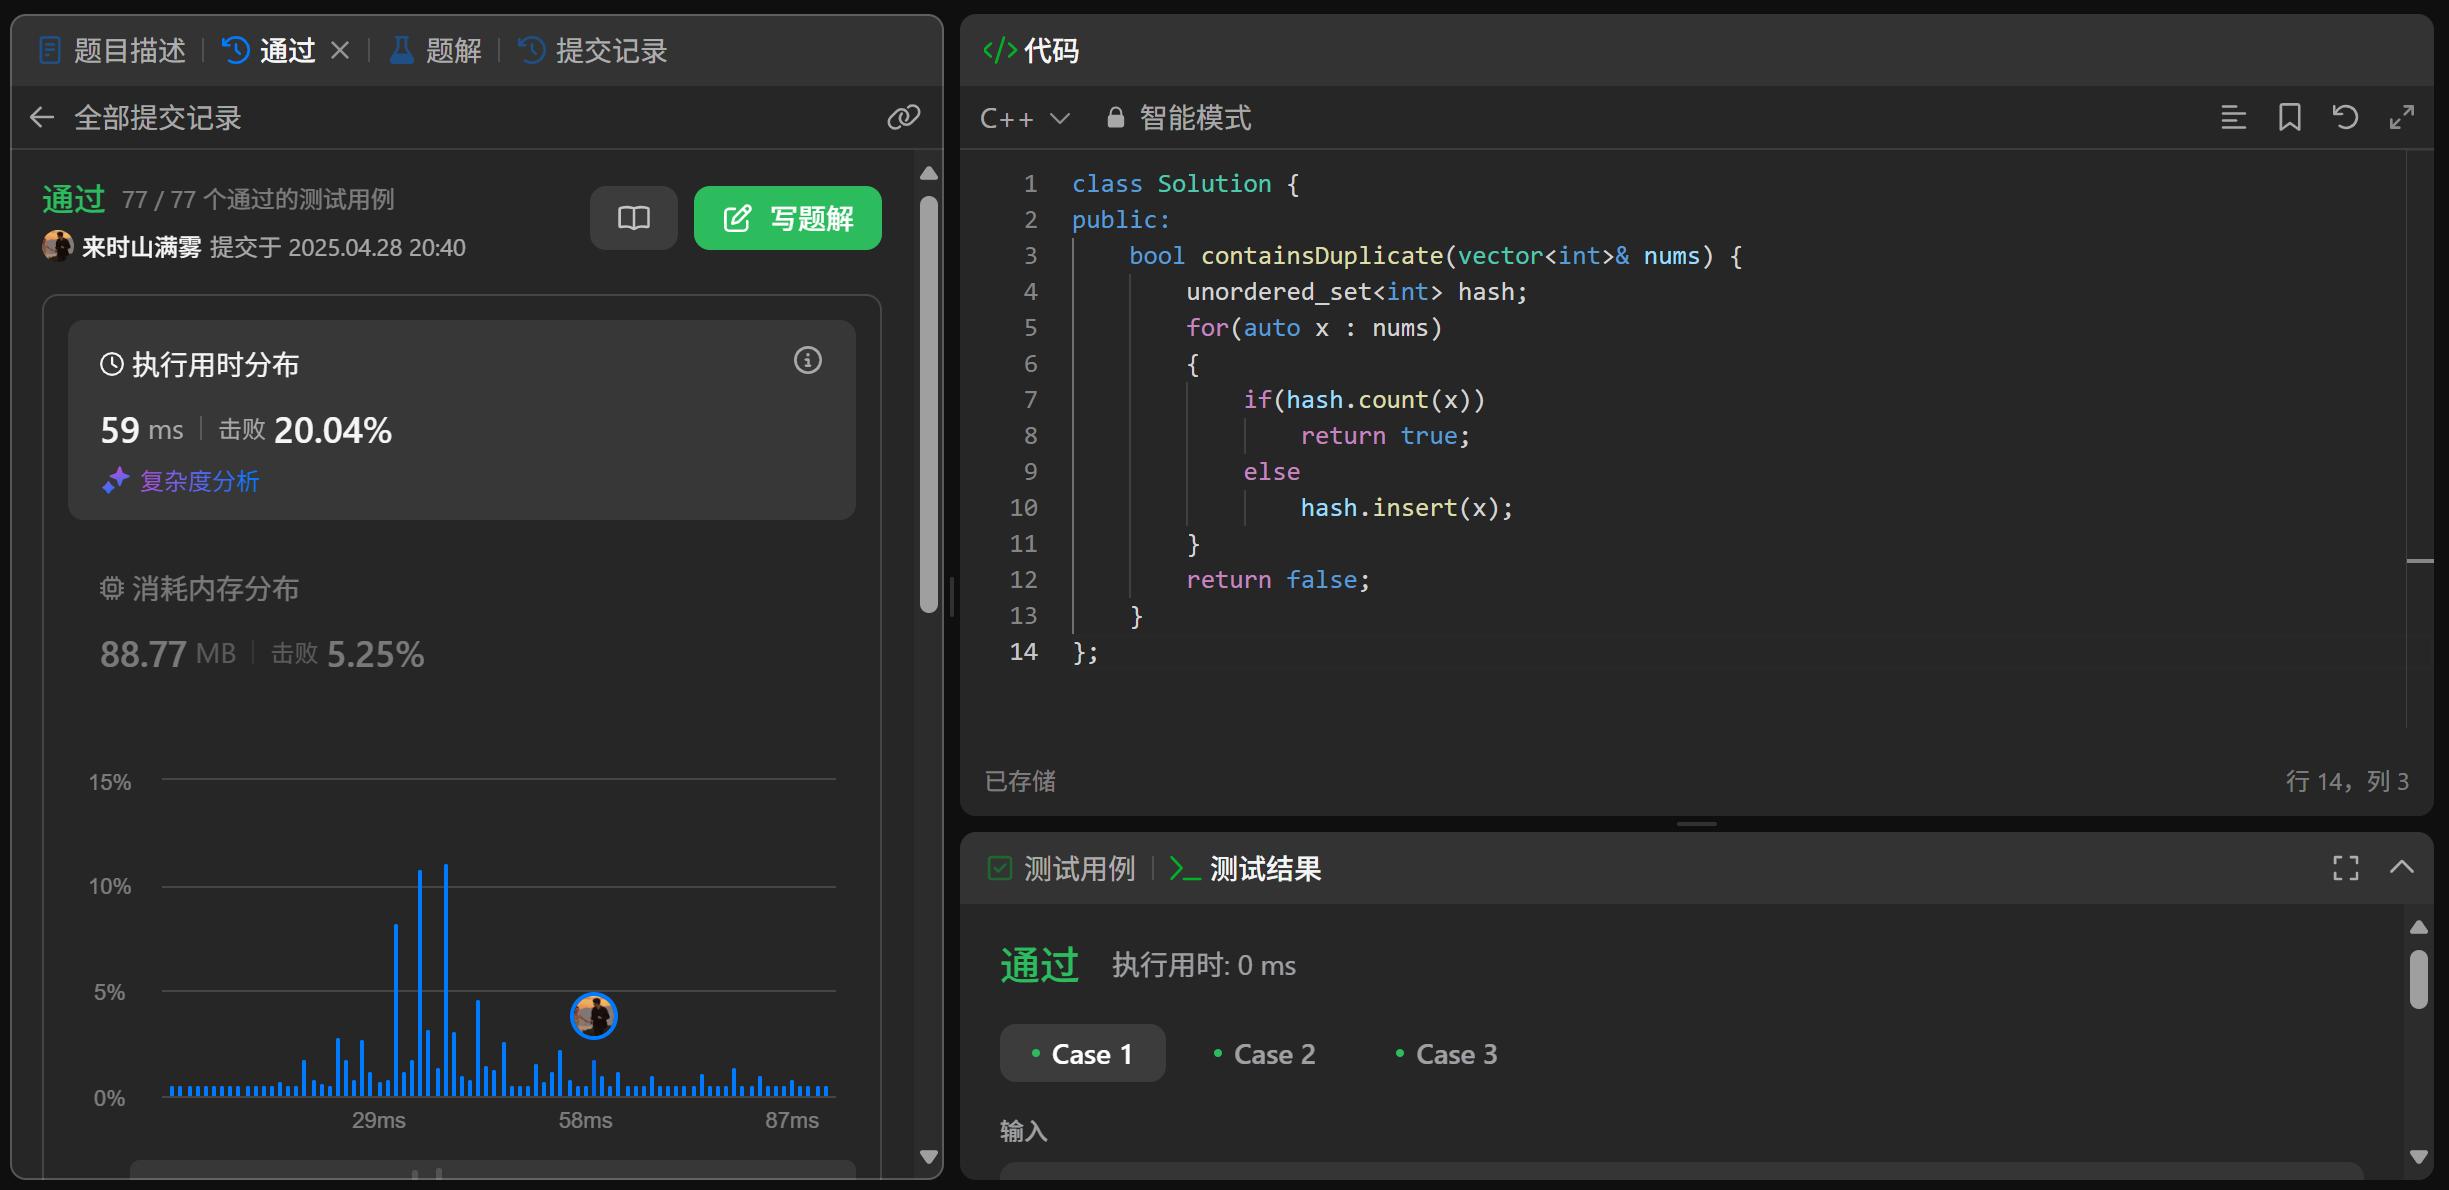
Task: Click the green 写题解 button
Action: 787,218
